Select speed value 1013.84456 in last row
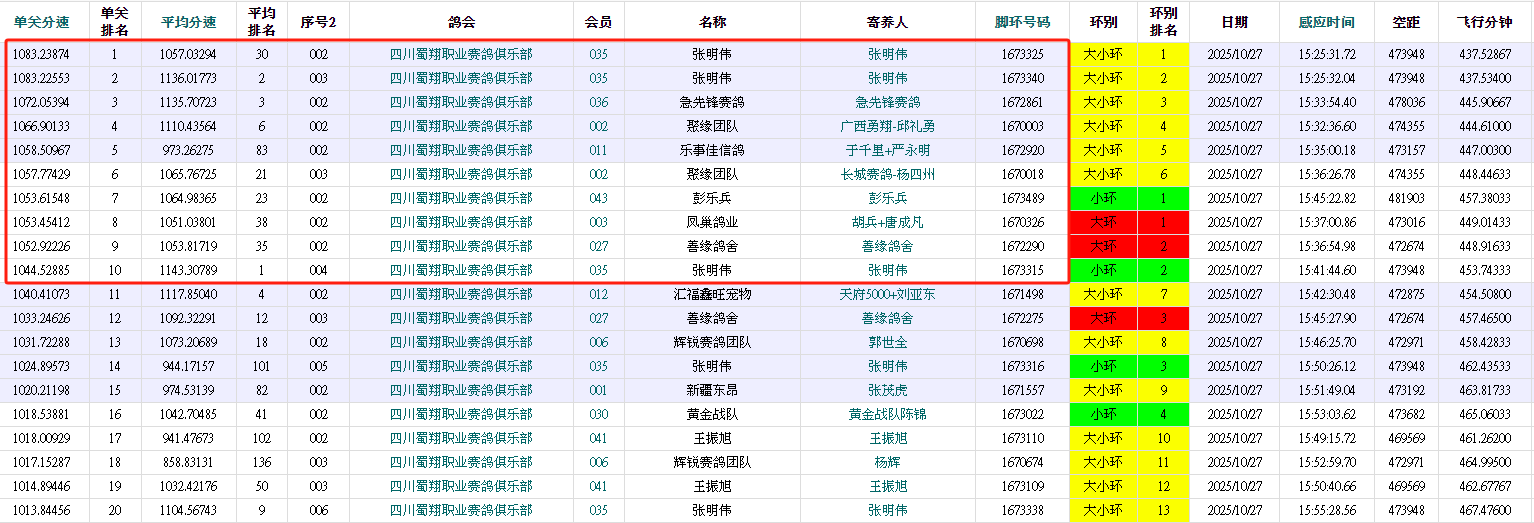Image resolution: width=1534 pixels, height=523 pixels. click(41, 510)
